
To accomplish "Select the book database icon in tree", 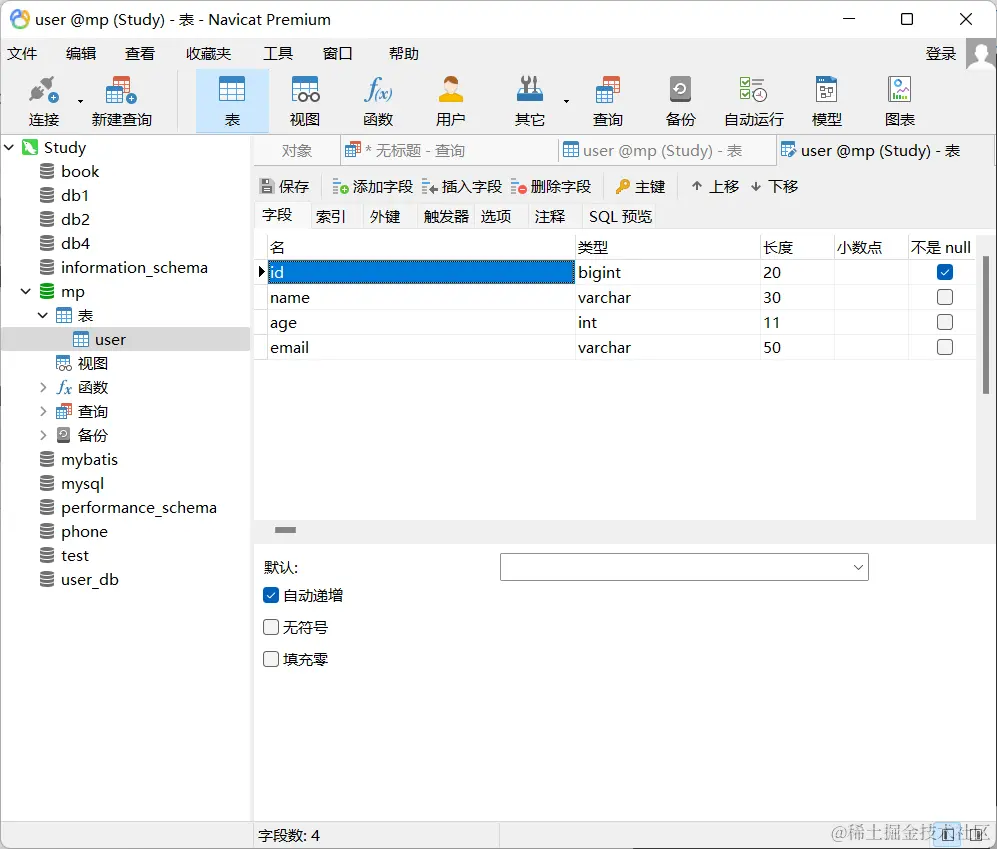I will point(47,172).
